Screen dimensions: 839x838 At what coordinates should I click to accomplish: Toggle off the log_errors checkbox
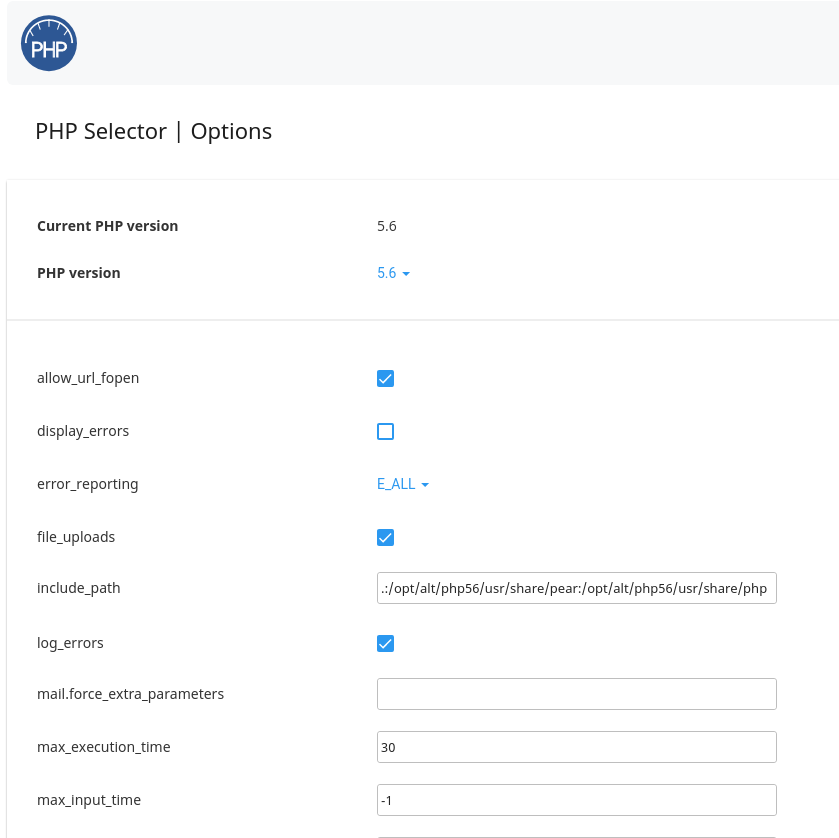(385, 643)
